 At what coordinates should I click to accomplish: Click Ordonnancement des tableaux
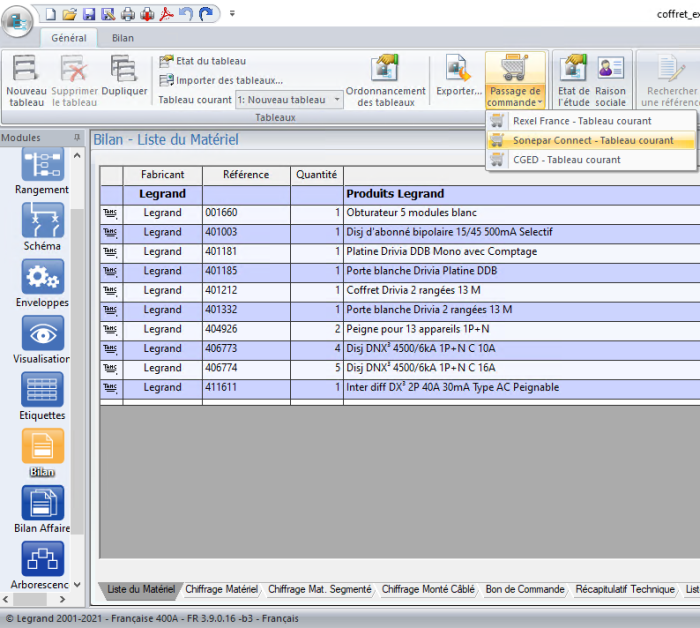(x=386, y=81)
